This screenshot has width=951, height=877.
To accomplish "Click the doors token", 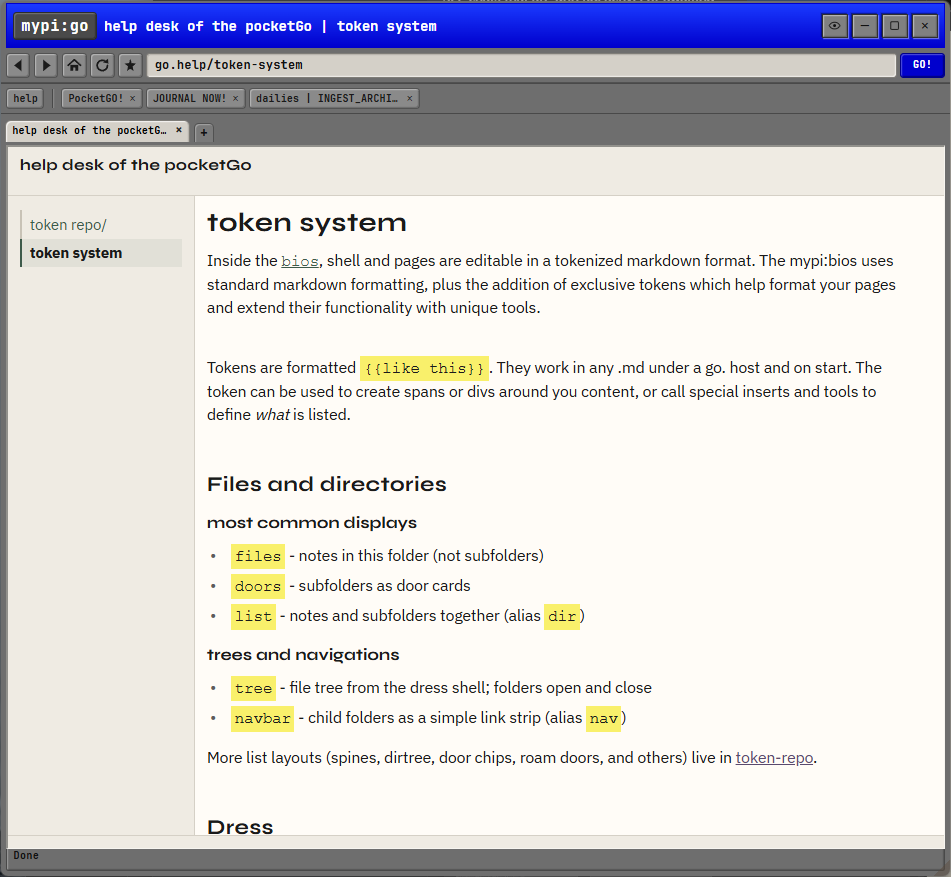I will [258, 586].
